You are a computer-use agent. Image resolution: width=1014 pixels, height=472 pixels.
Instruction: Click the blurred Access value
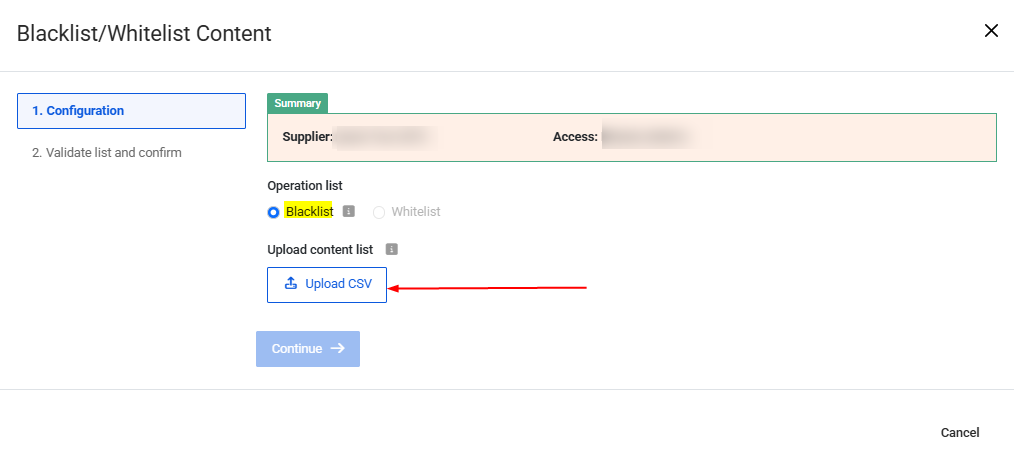(646, 137)
